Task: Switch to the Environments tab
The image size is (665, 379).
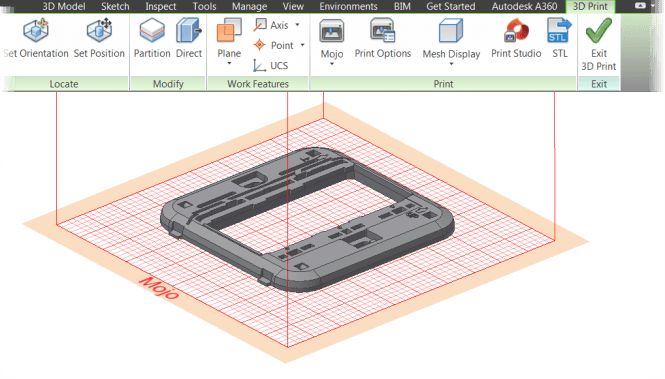Action: coord(348,6)
